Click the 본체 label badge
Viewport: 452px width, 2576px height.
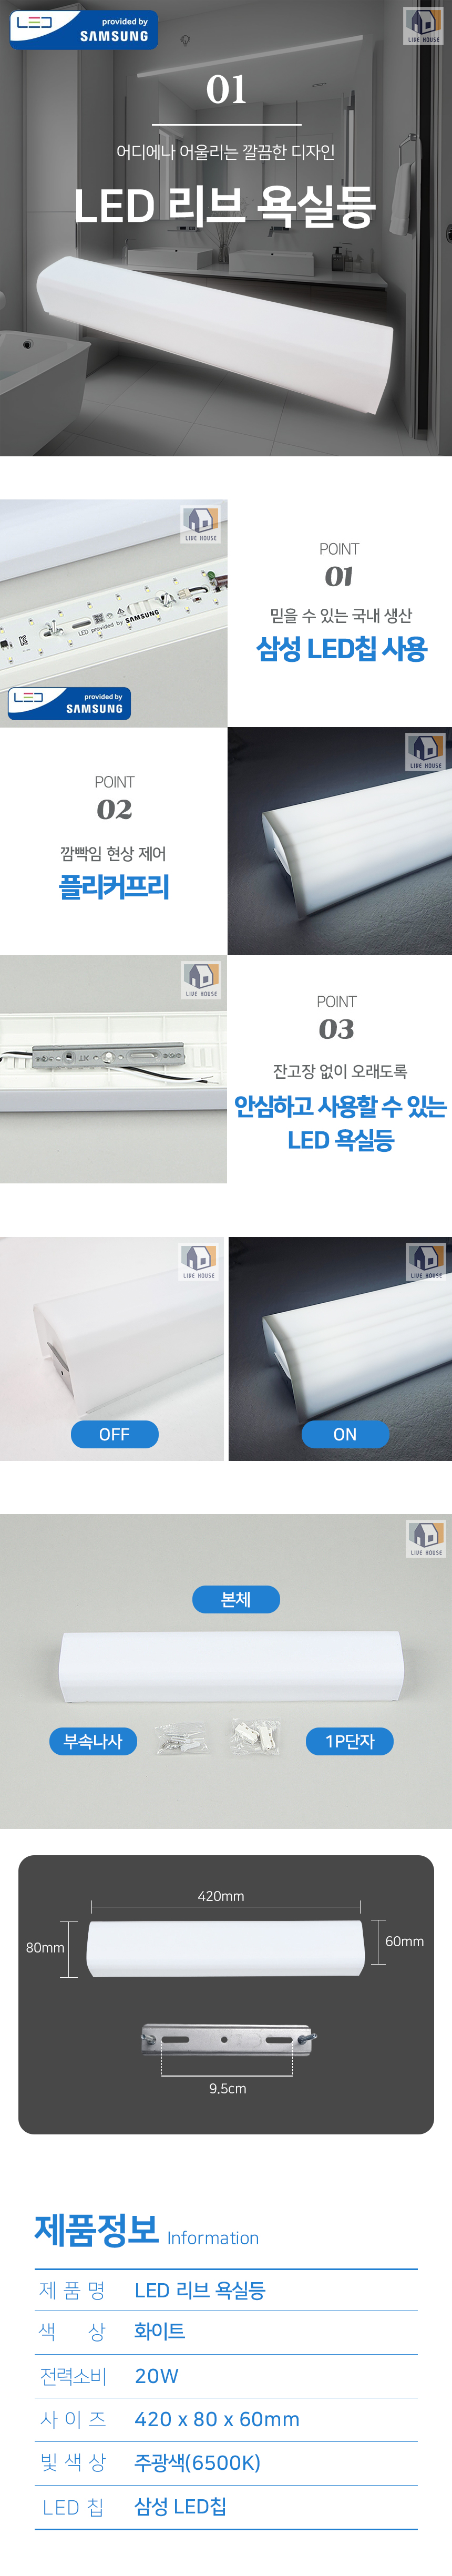point(236,1599)
